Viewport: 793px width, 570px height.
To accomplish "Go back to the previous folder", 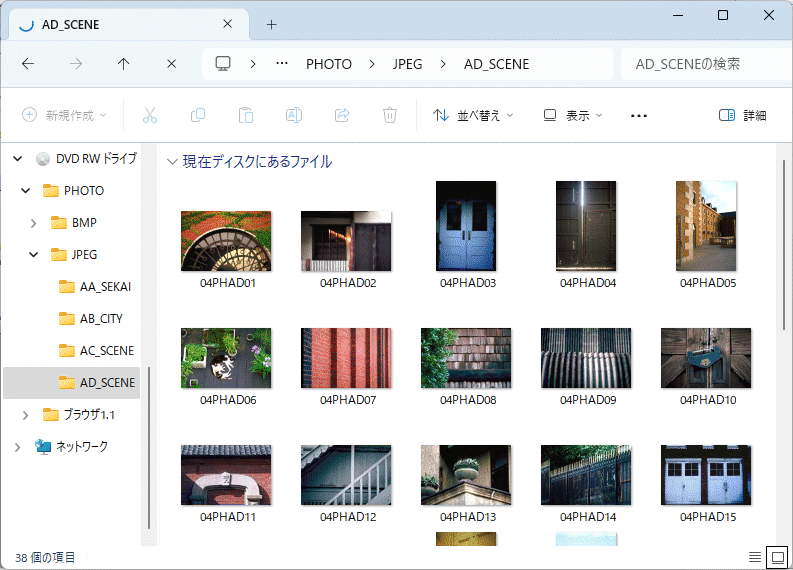I will 28,64.
